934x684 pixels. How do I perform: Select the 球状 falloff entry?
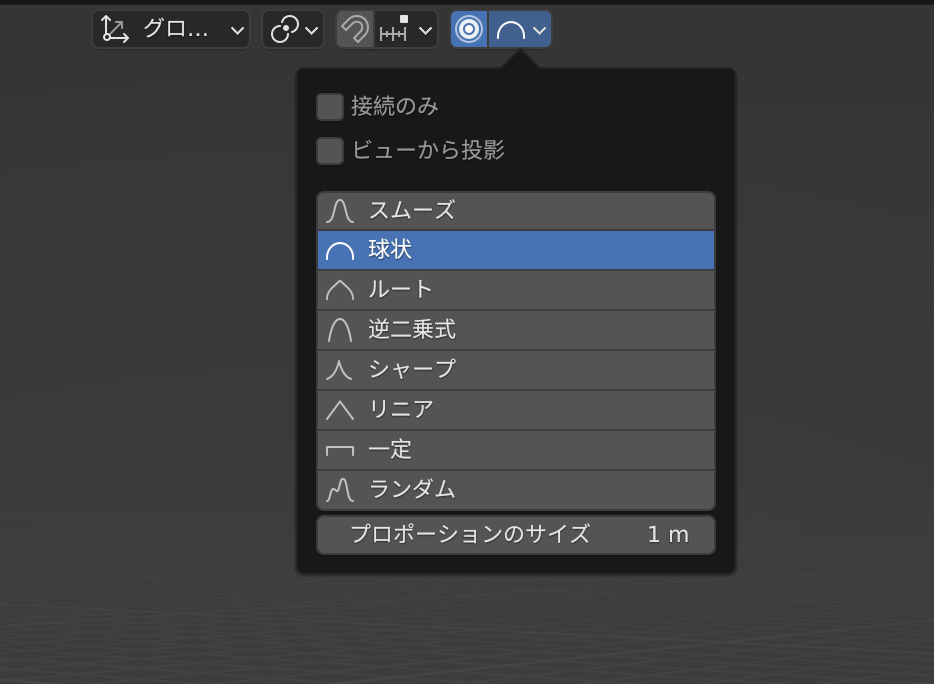click(x=516, y=250)
